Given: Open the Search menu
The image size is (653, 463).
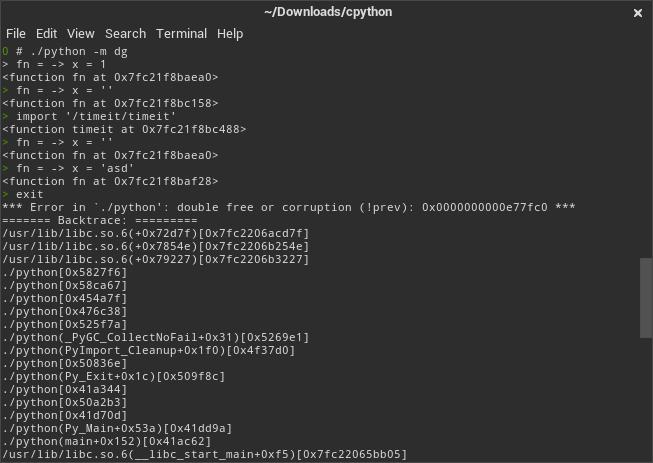Looking at the screenshot, I should coord(125,33).
